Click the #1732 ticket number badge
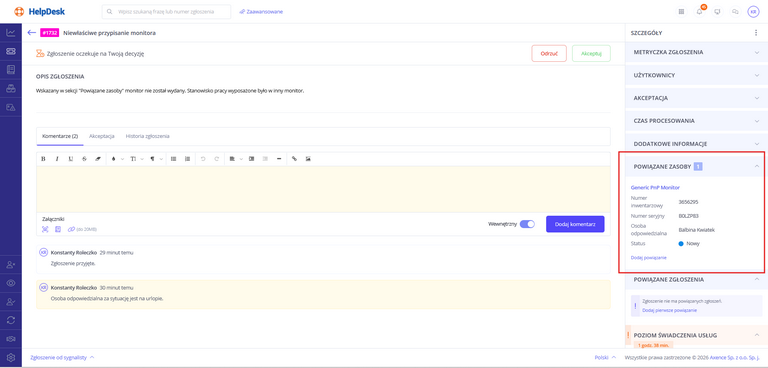 (x=49, y=33)
